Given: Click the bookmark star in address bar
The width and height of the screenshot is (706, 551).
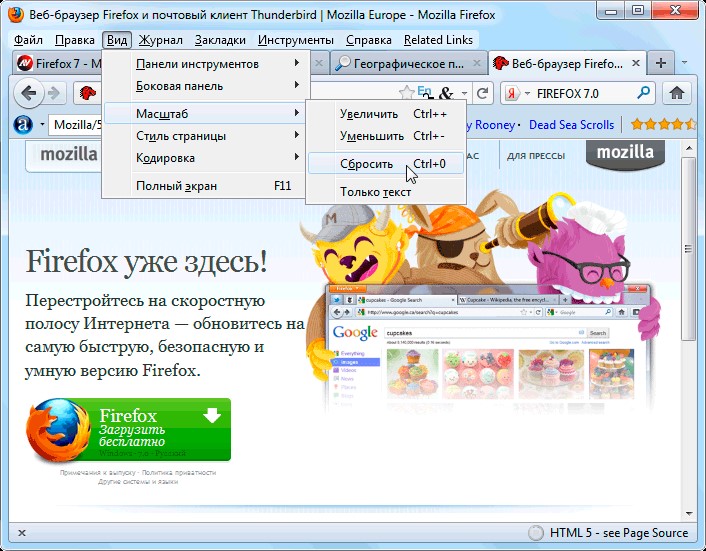Looking at the screenshot, I should 406,93.
